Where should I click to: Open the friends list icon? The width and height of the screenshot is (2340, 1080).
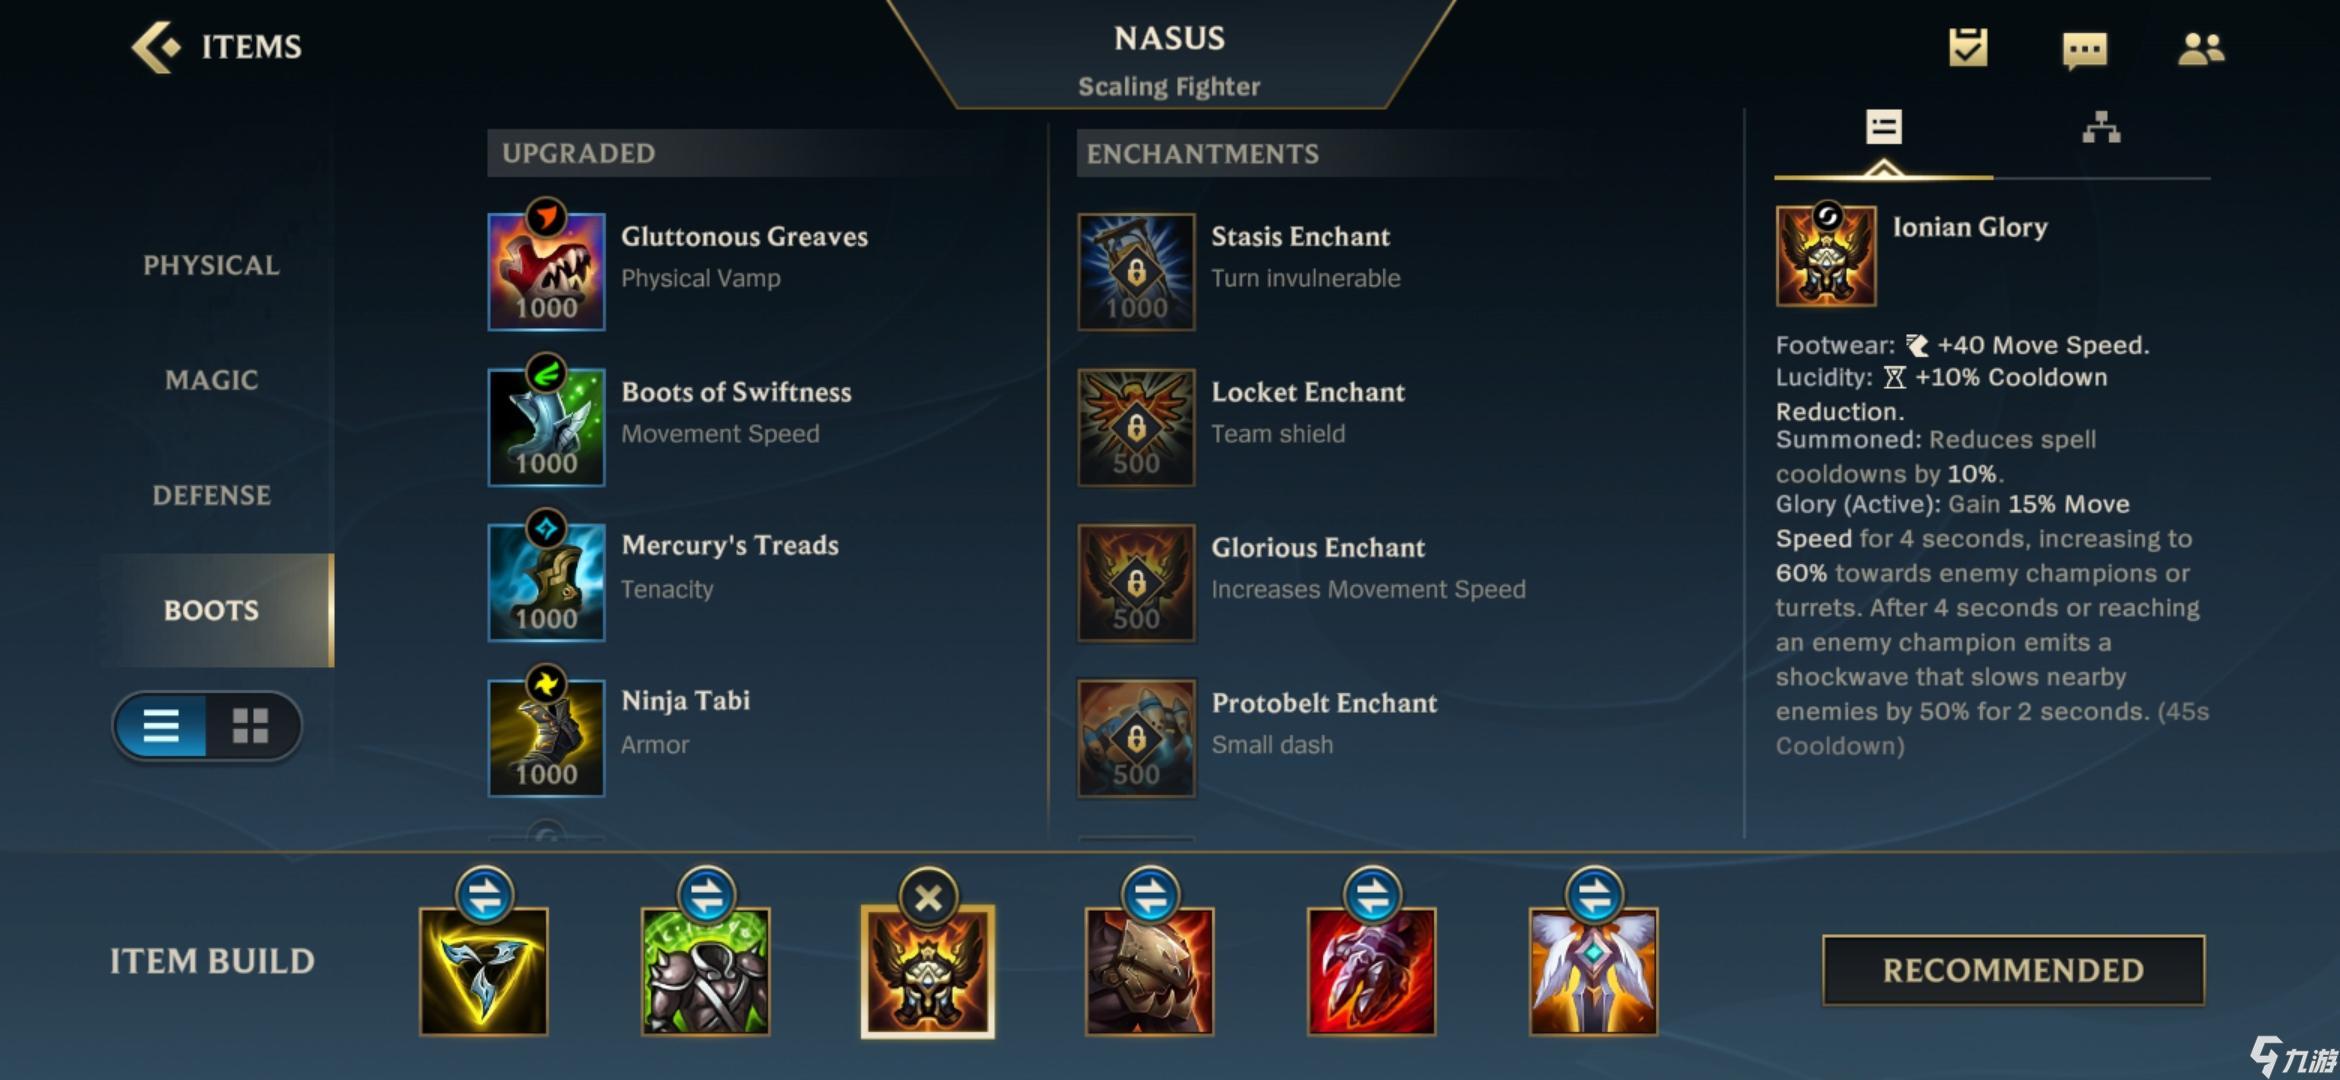[x=2201, y=49]
